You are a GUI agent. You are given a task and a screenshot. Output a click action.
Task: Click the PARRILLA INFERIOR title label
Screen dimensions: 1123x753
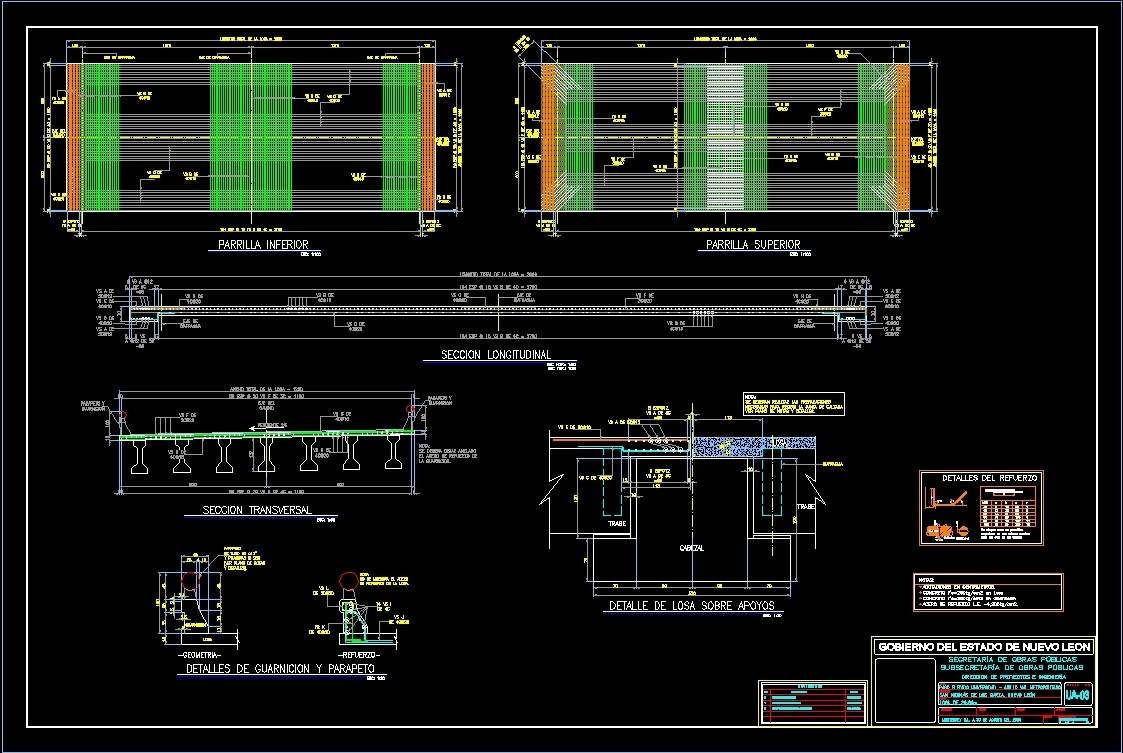264,243
